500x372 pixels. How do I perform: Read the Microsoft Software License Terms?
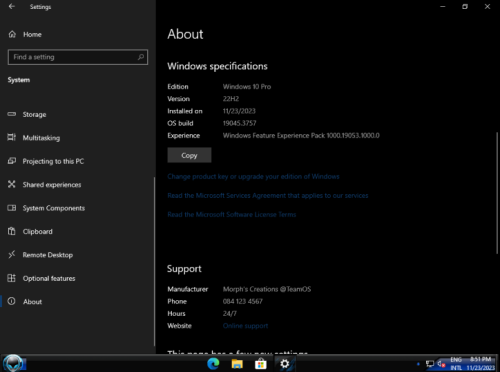tap(232, 214)
